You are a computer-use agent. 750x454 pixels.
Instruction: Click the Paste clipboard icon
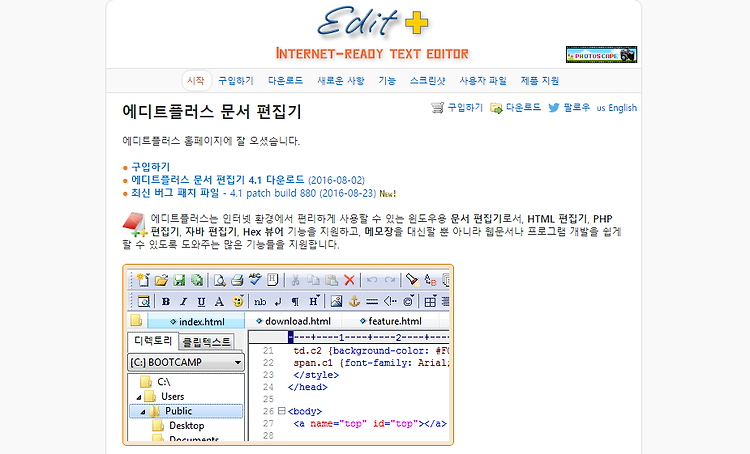331,280
